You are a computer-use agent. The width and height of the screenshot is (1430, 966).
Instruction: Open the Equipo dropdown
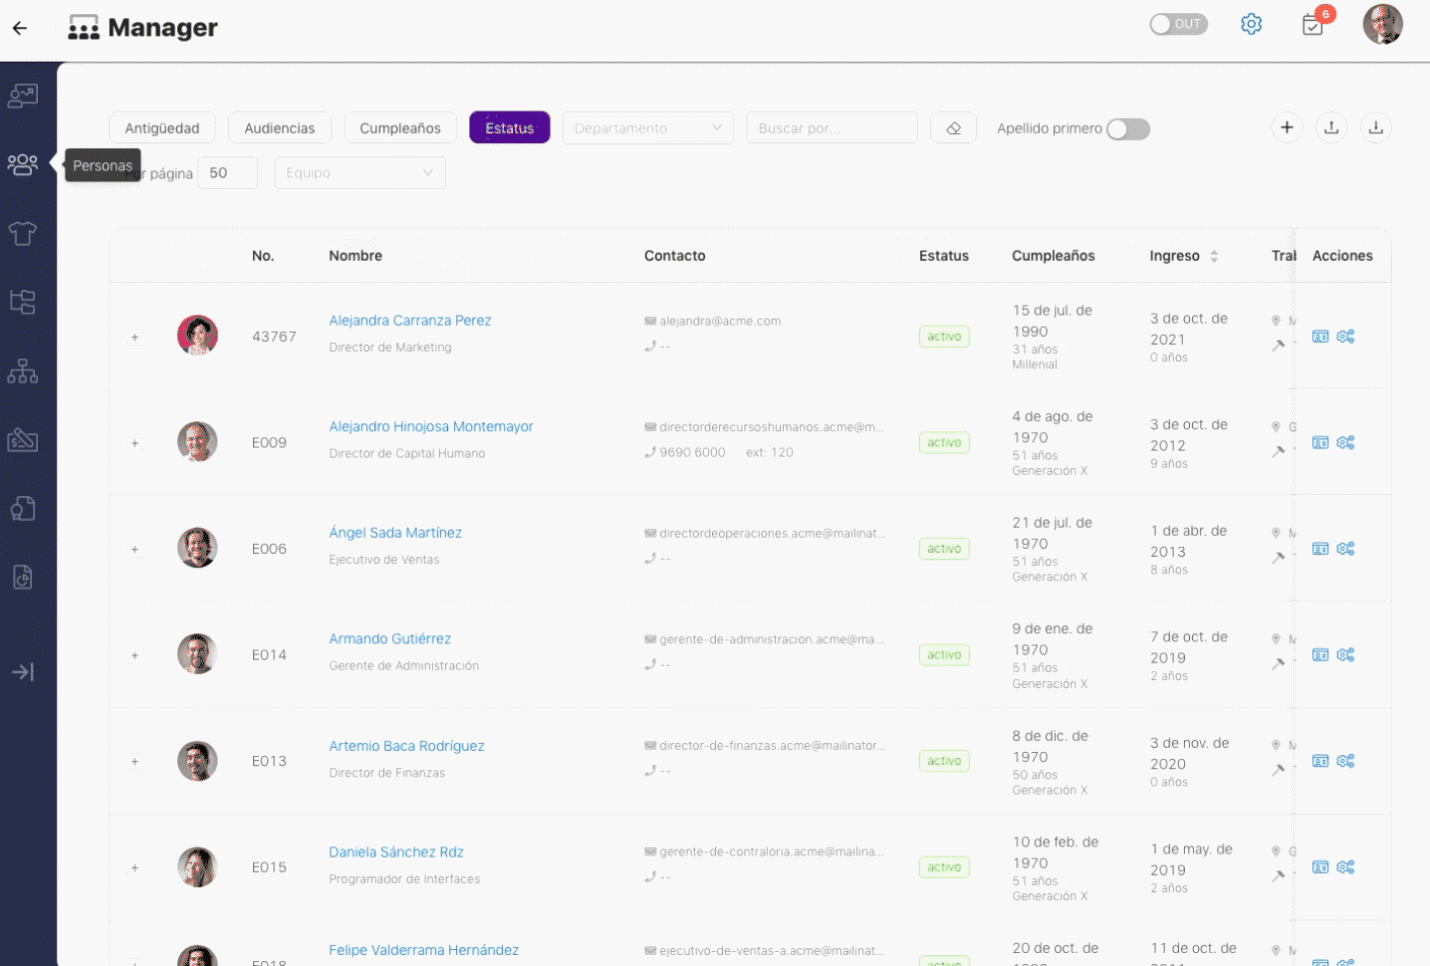[x=360, y=173]
